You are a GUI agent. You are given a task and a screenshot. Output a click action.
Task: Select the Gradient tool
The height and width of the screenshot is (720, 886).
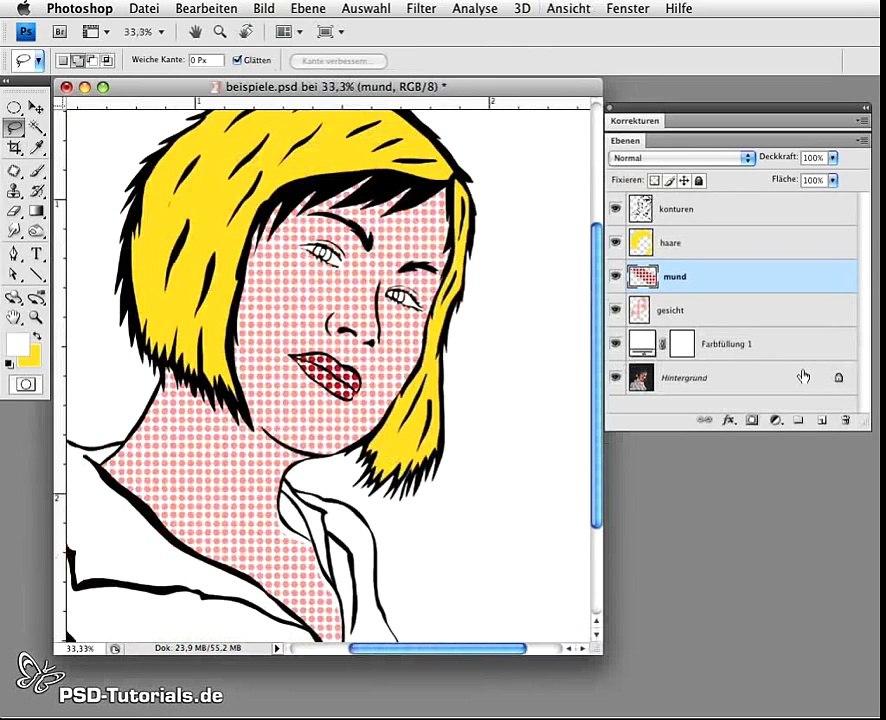[x=36, y=211]
